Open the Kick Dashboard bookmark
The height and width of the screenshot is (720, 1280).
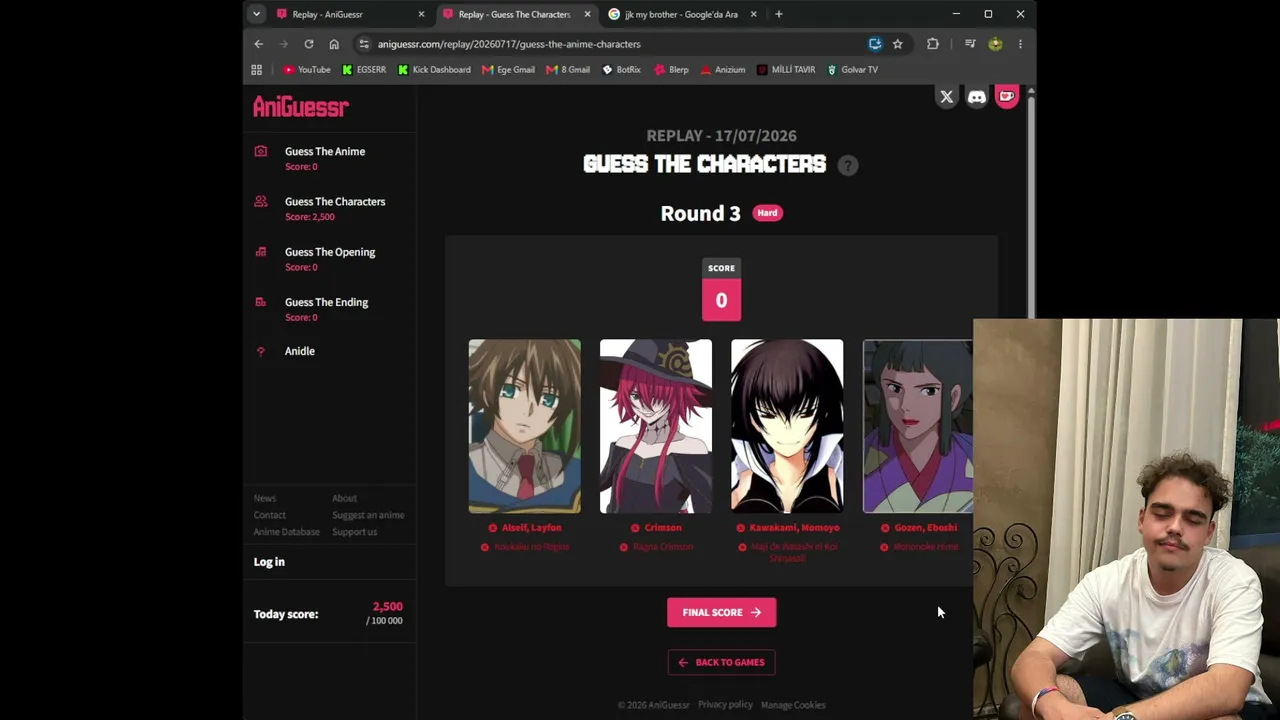pos(434,70)
